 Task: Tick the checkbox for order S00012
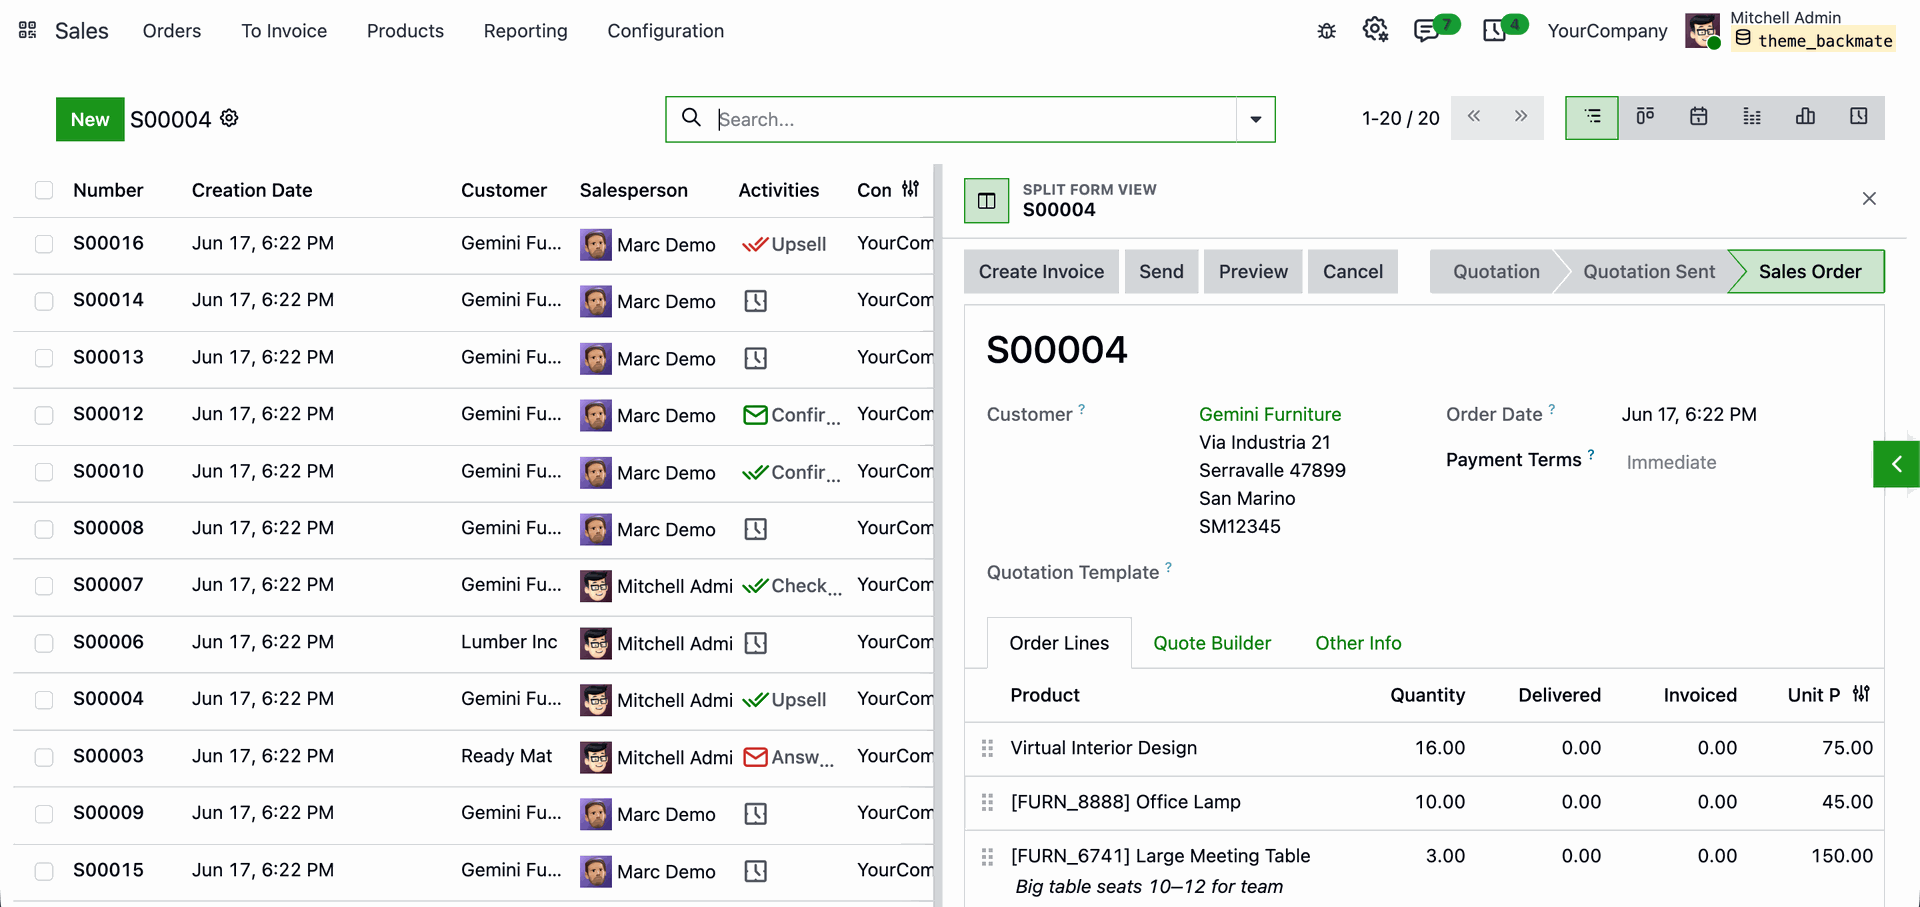(44, 415)
